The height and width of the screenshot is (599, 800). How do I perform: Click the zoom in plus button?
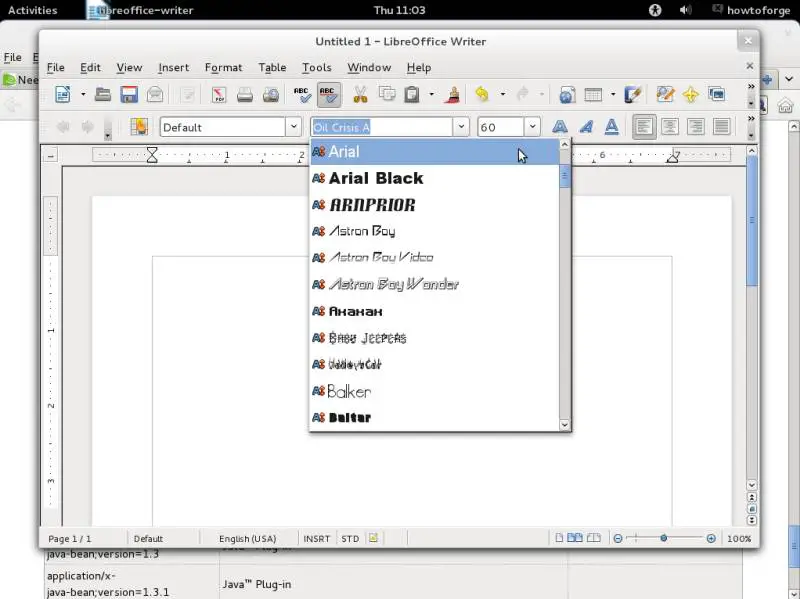(x=711, y=538)
